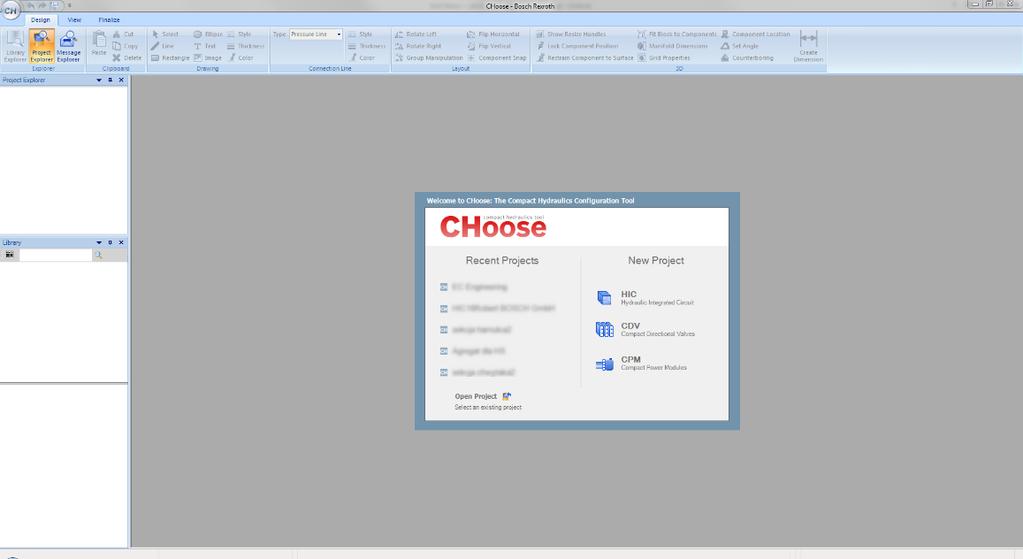1023x559 pixels.
Task: Open Grid Properties
Action: (664, 58)
